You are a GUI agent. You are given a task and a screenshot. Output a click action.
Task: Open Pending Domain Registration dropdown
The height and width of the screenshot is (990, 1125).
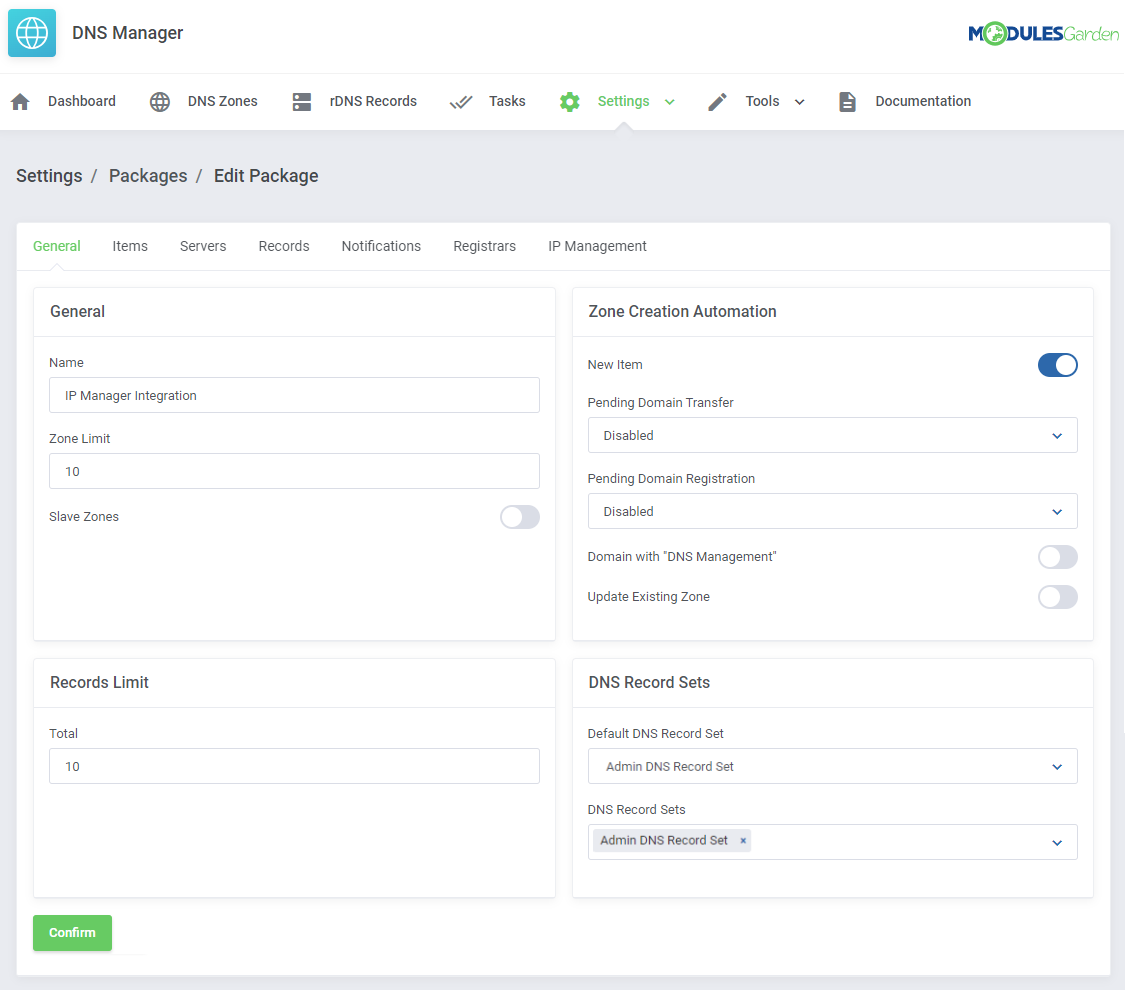832,512
